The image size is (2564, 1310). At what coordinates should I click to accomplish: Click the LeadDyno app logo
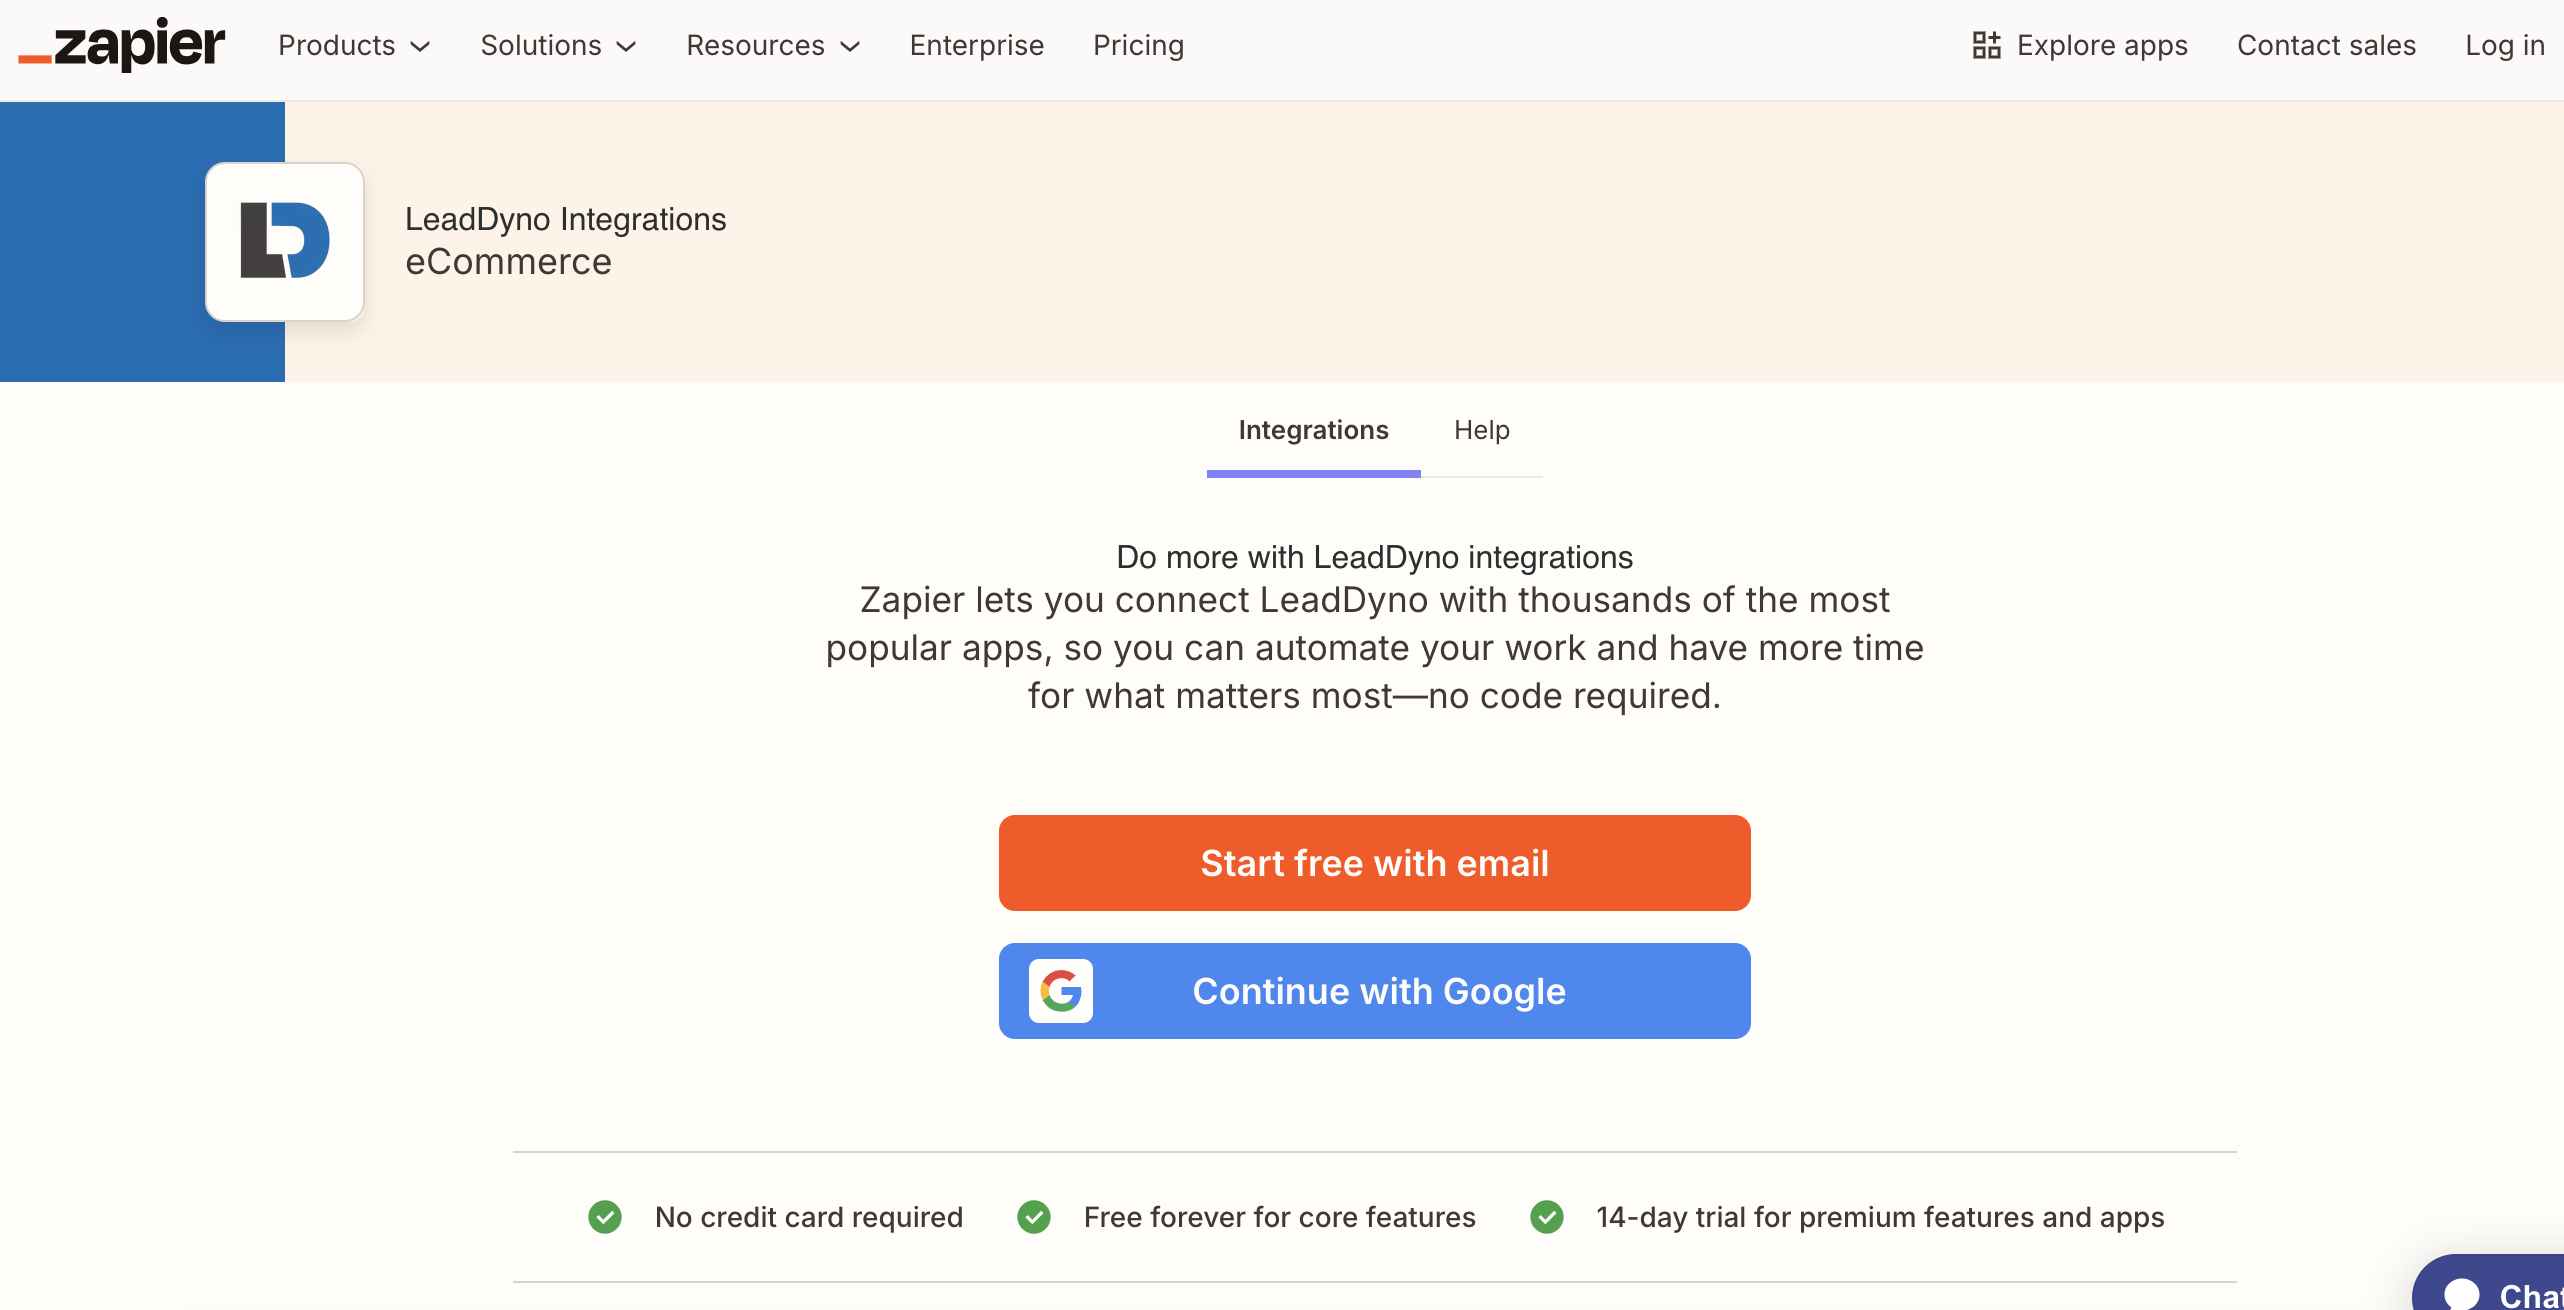[284, 241]
